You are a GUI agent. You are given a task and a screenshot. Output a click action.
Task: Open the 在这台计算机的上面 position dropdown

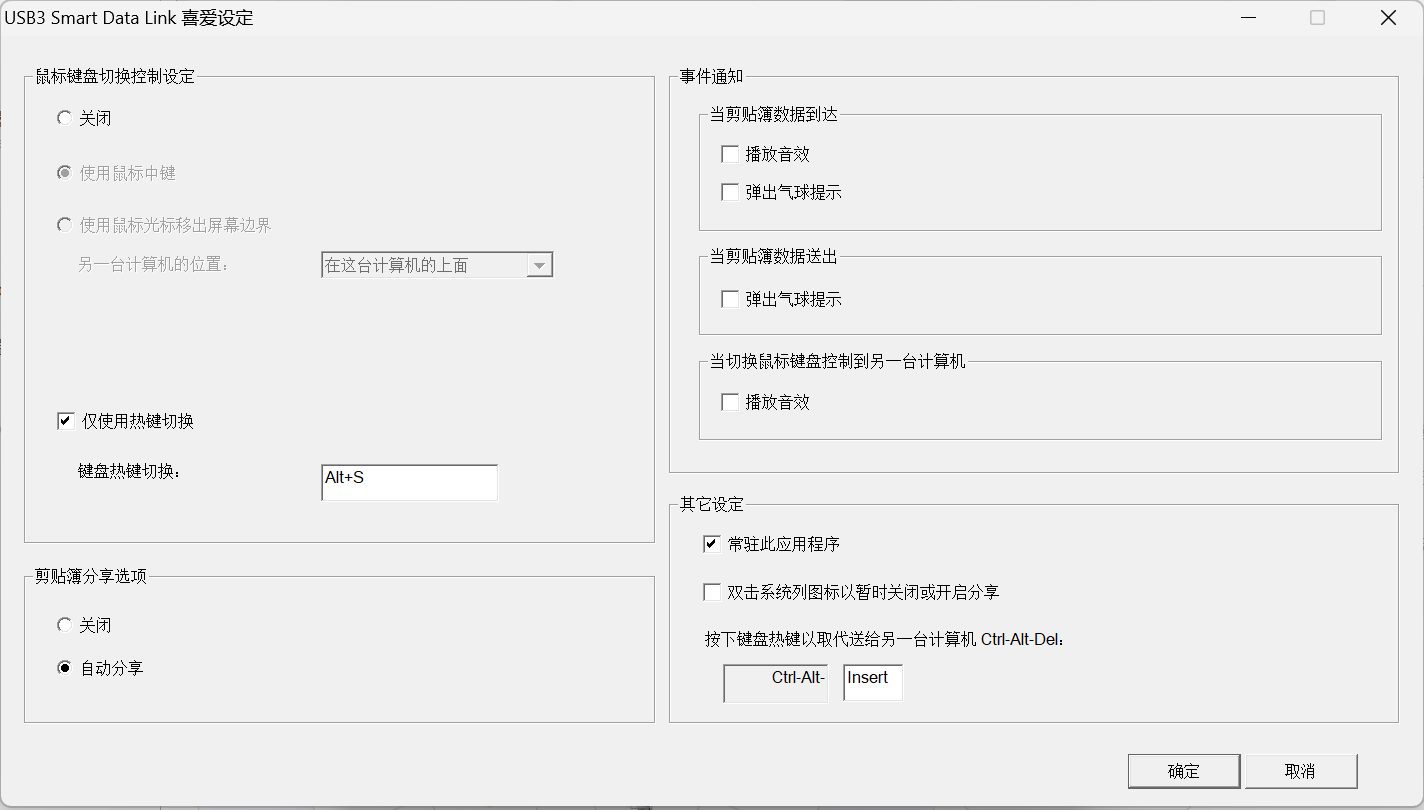539,265
